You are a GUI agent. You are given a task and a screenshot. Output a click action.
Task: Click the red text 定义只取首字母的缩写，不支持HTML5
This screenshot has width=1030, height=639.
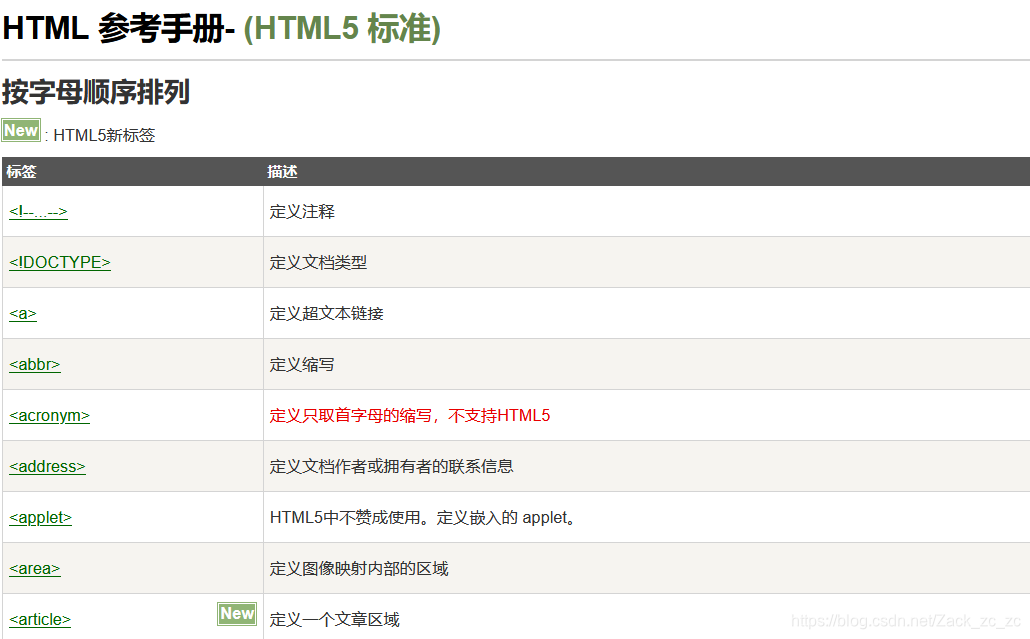click(x=410, y=416)
